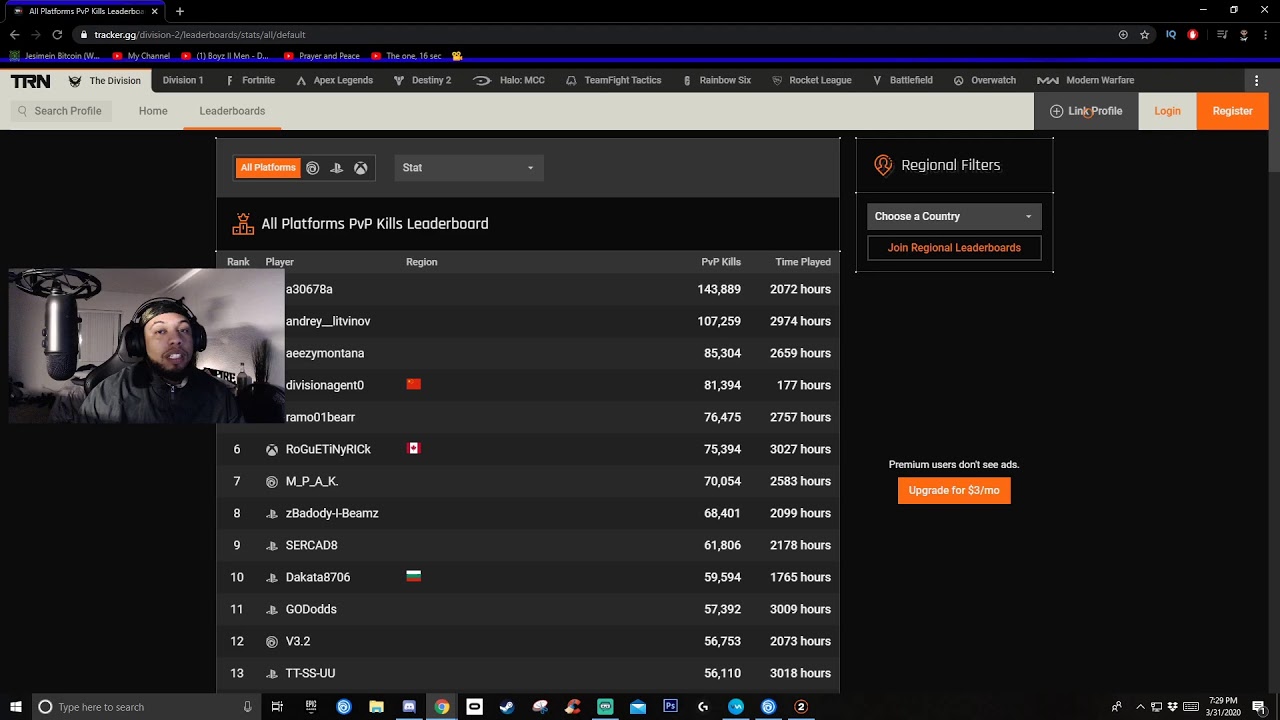
Task: Click Upgrade for $3/mo button
Action: (x=954, y=490)
